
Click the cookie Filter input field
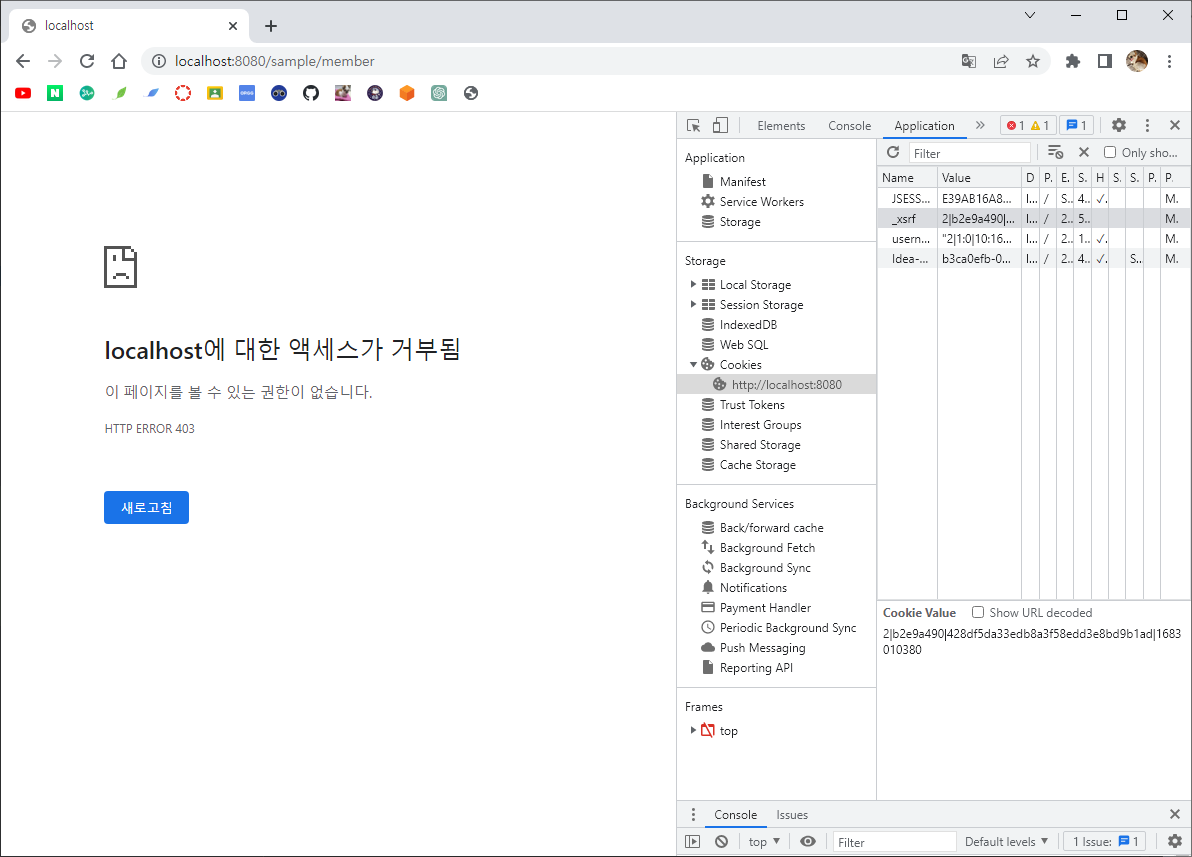[x=969, y=153]
